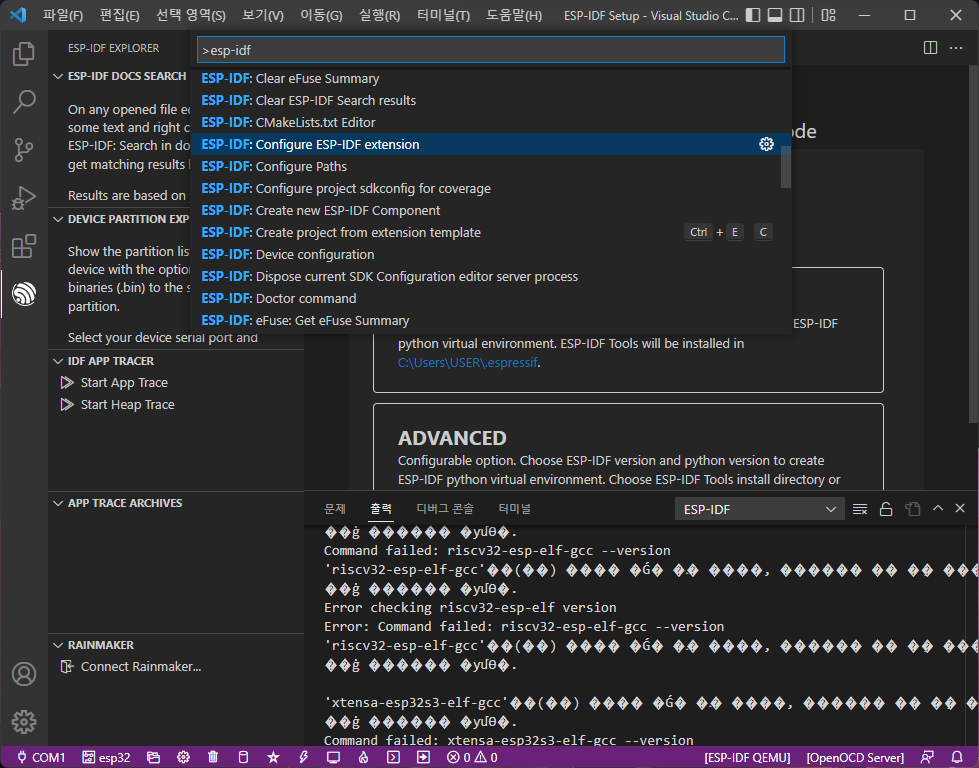Viewport: 979px width, 768px height.
Task: Choose flash method star icon
Action: [x=273, y=757]
